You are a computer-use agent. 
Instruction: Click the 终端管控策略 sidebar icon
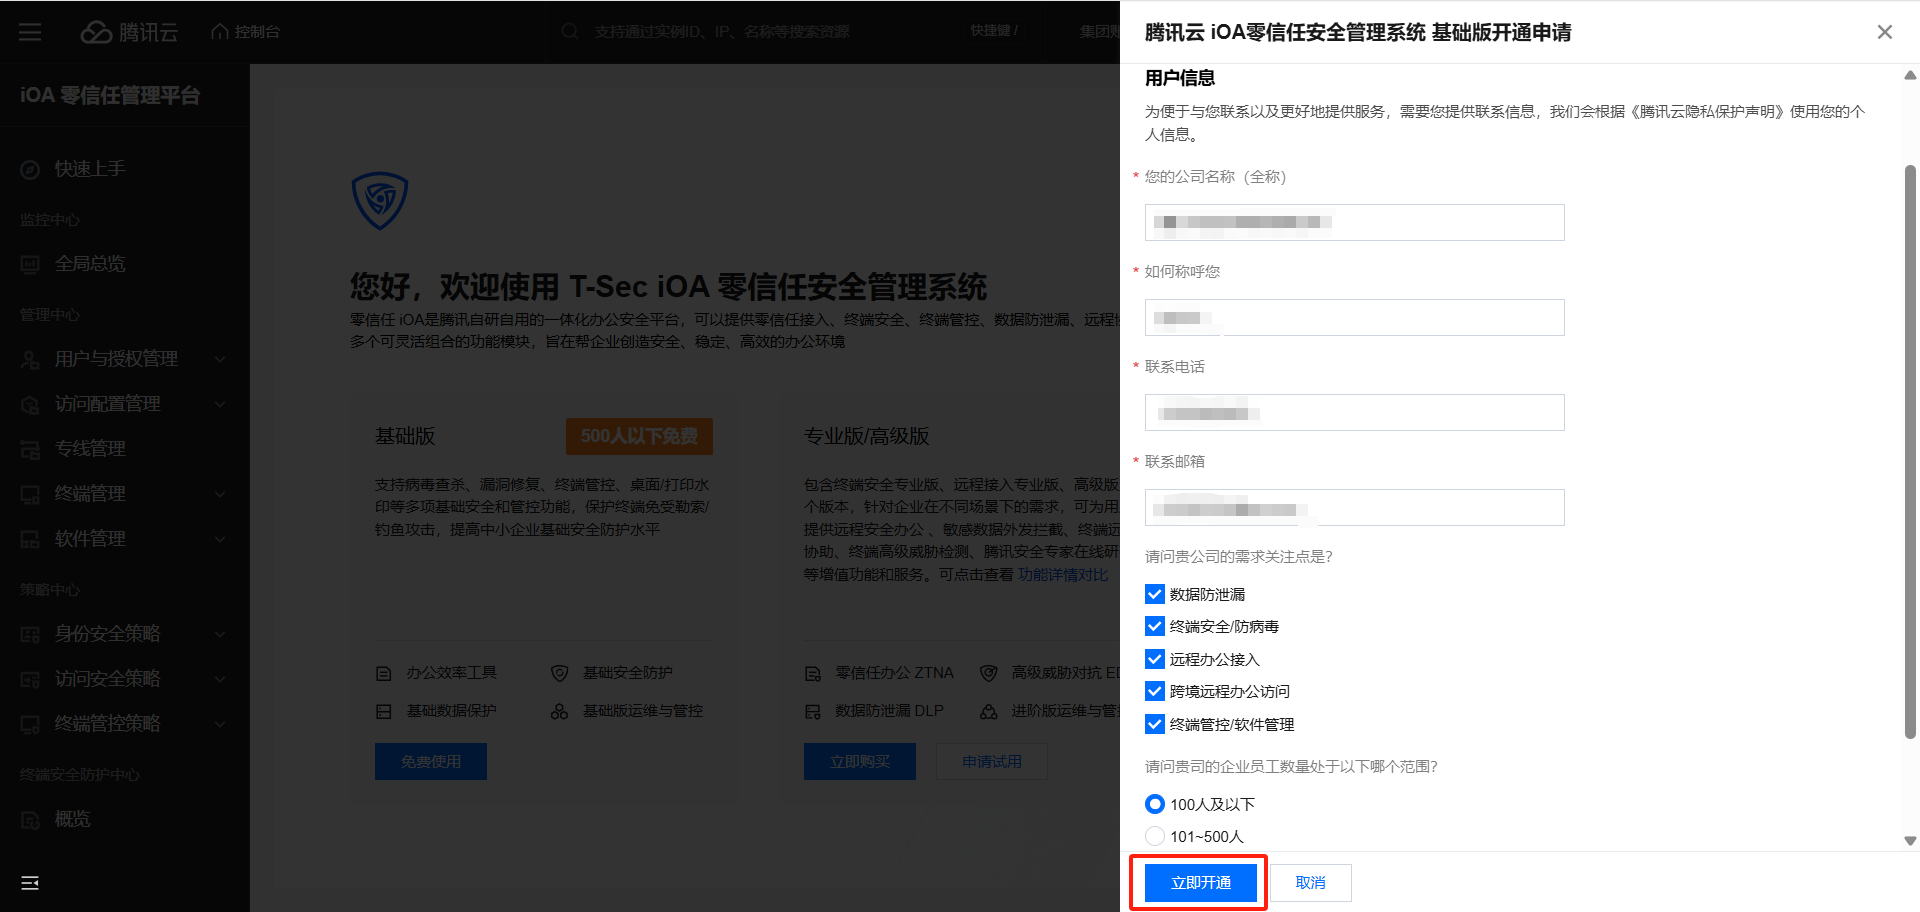coord(30,724)
